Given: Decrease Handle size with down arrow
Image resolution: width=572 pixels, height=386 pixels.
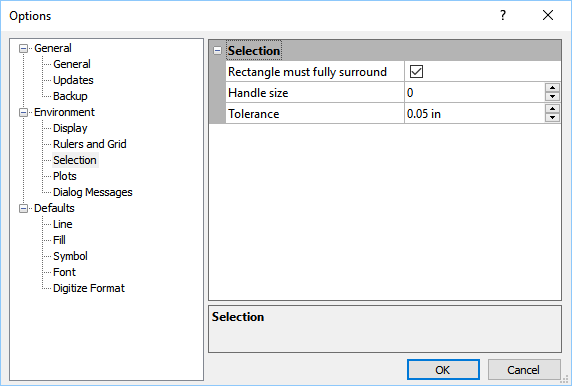Looking at the screenshot, I should click(x=552, y=96).
